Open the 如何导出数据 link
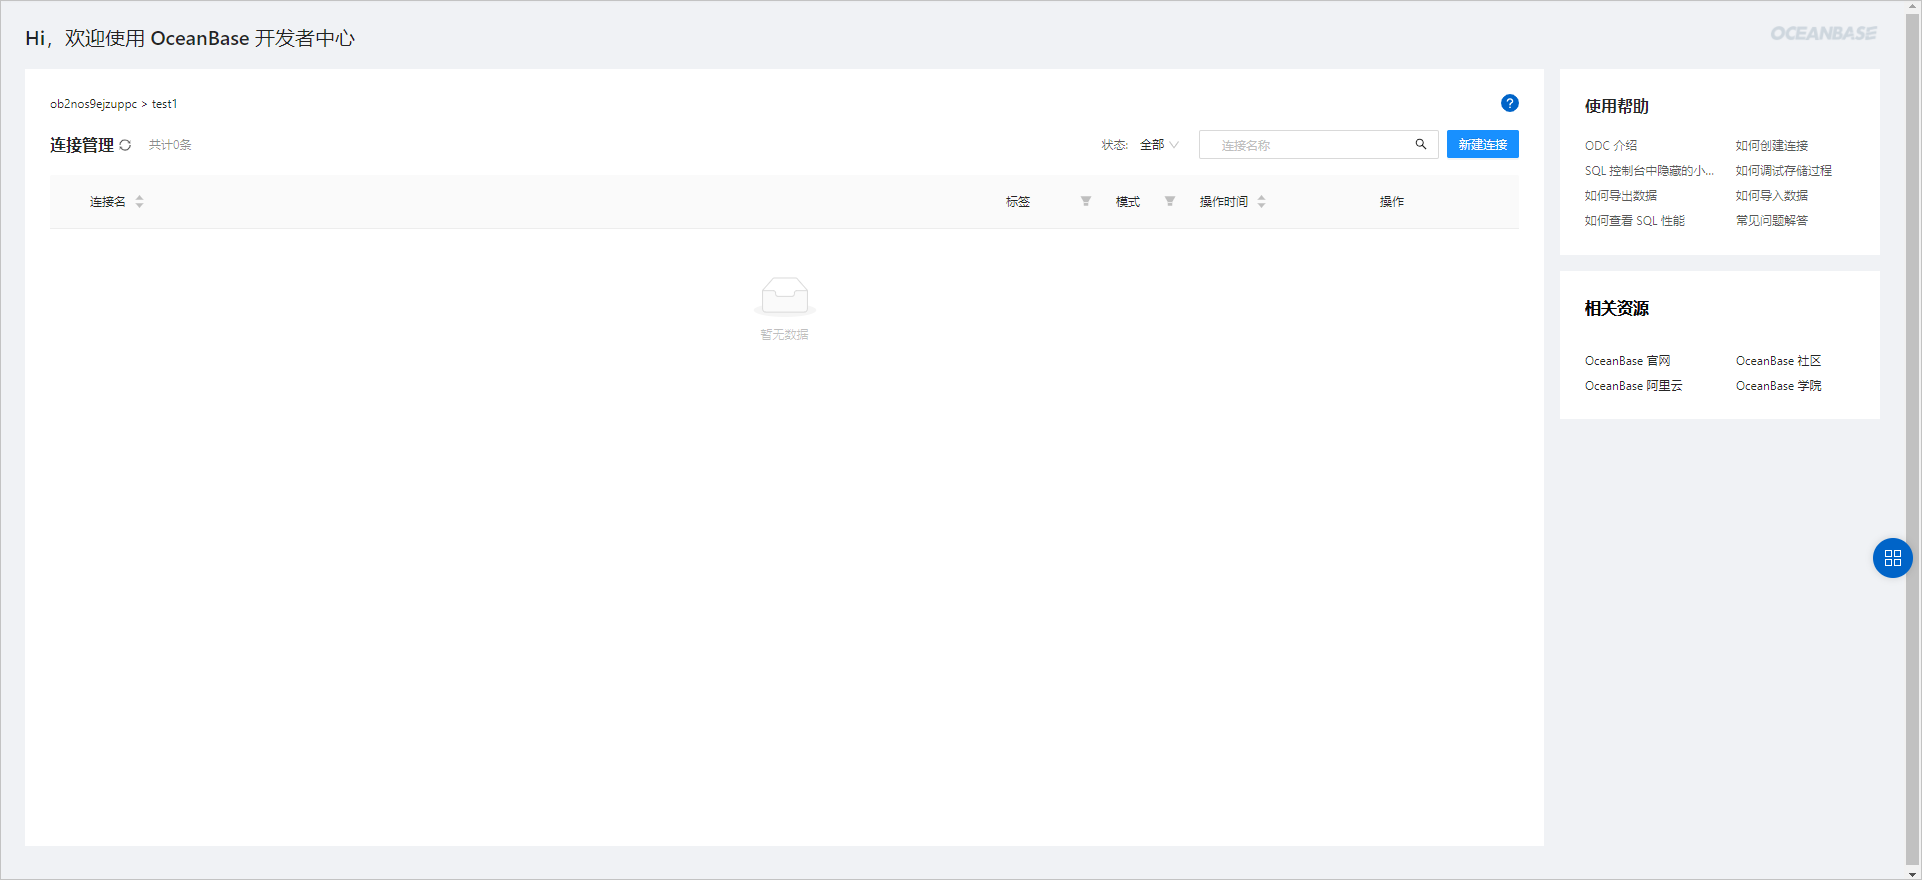Viewport: 1922px width, 880px height. click(1620, 196)
